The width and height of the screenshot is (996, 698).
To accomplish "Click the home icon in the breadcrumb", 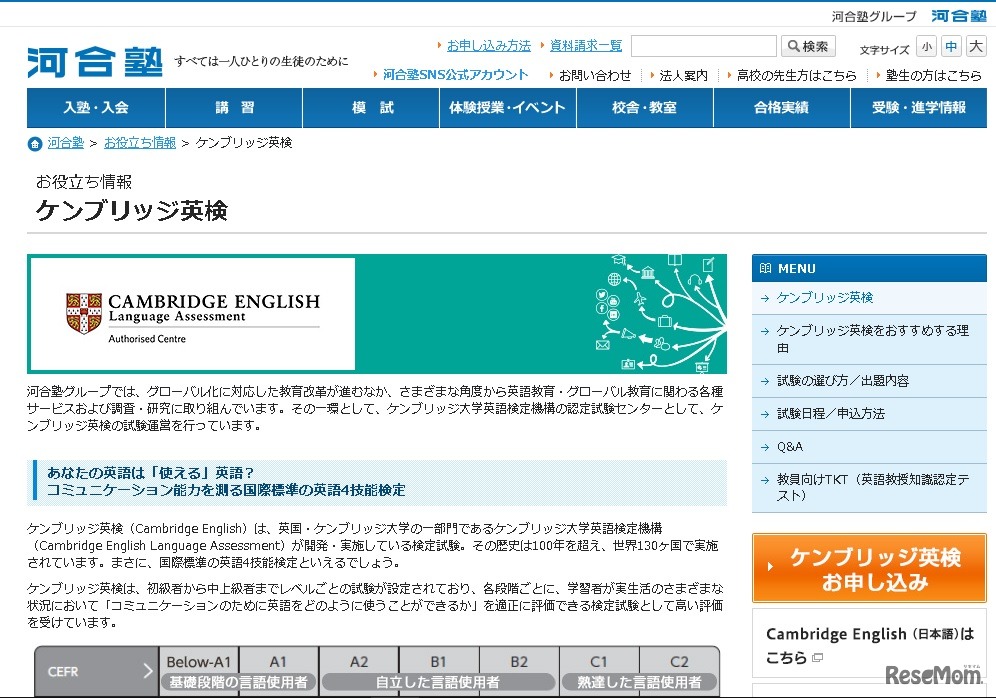I will pos(34,142).
